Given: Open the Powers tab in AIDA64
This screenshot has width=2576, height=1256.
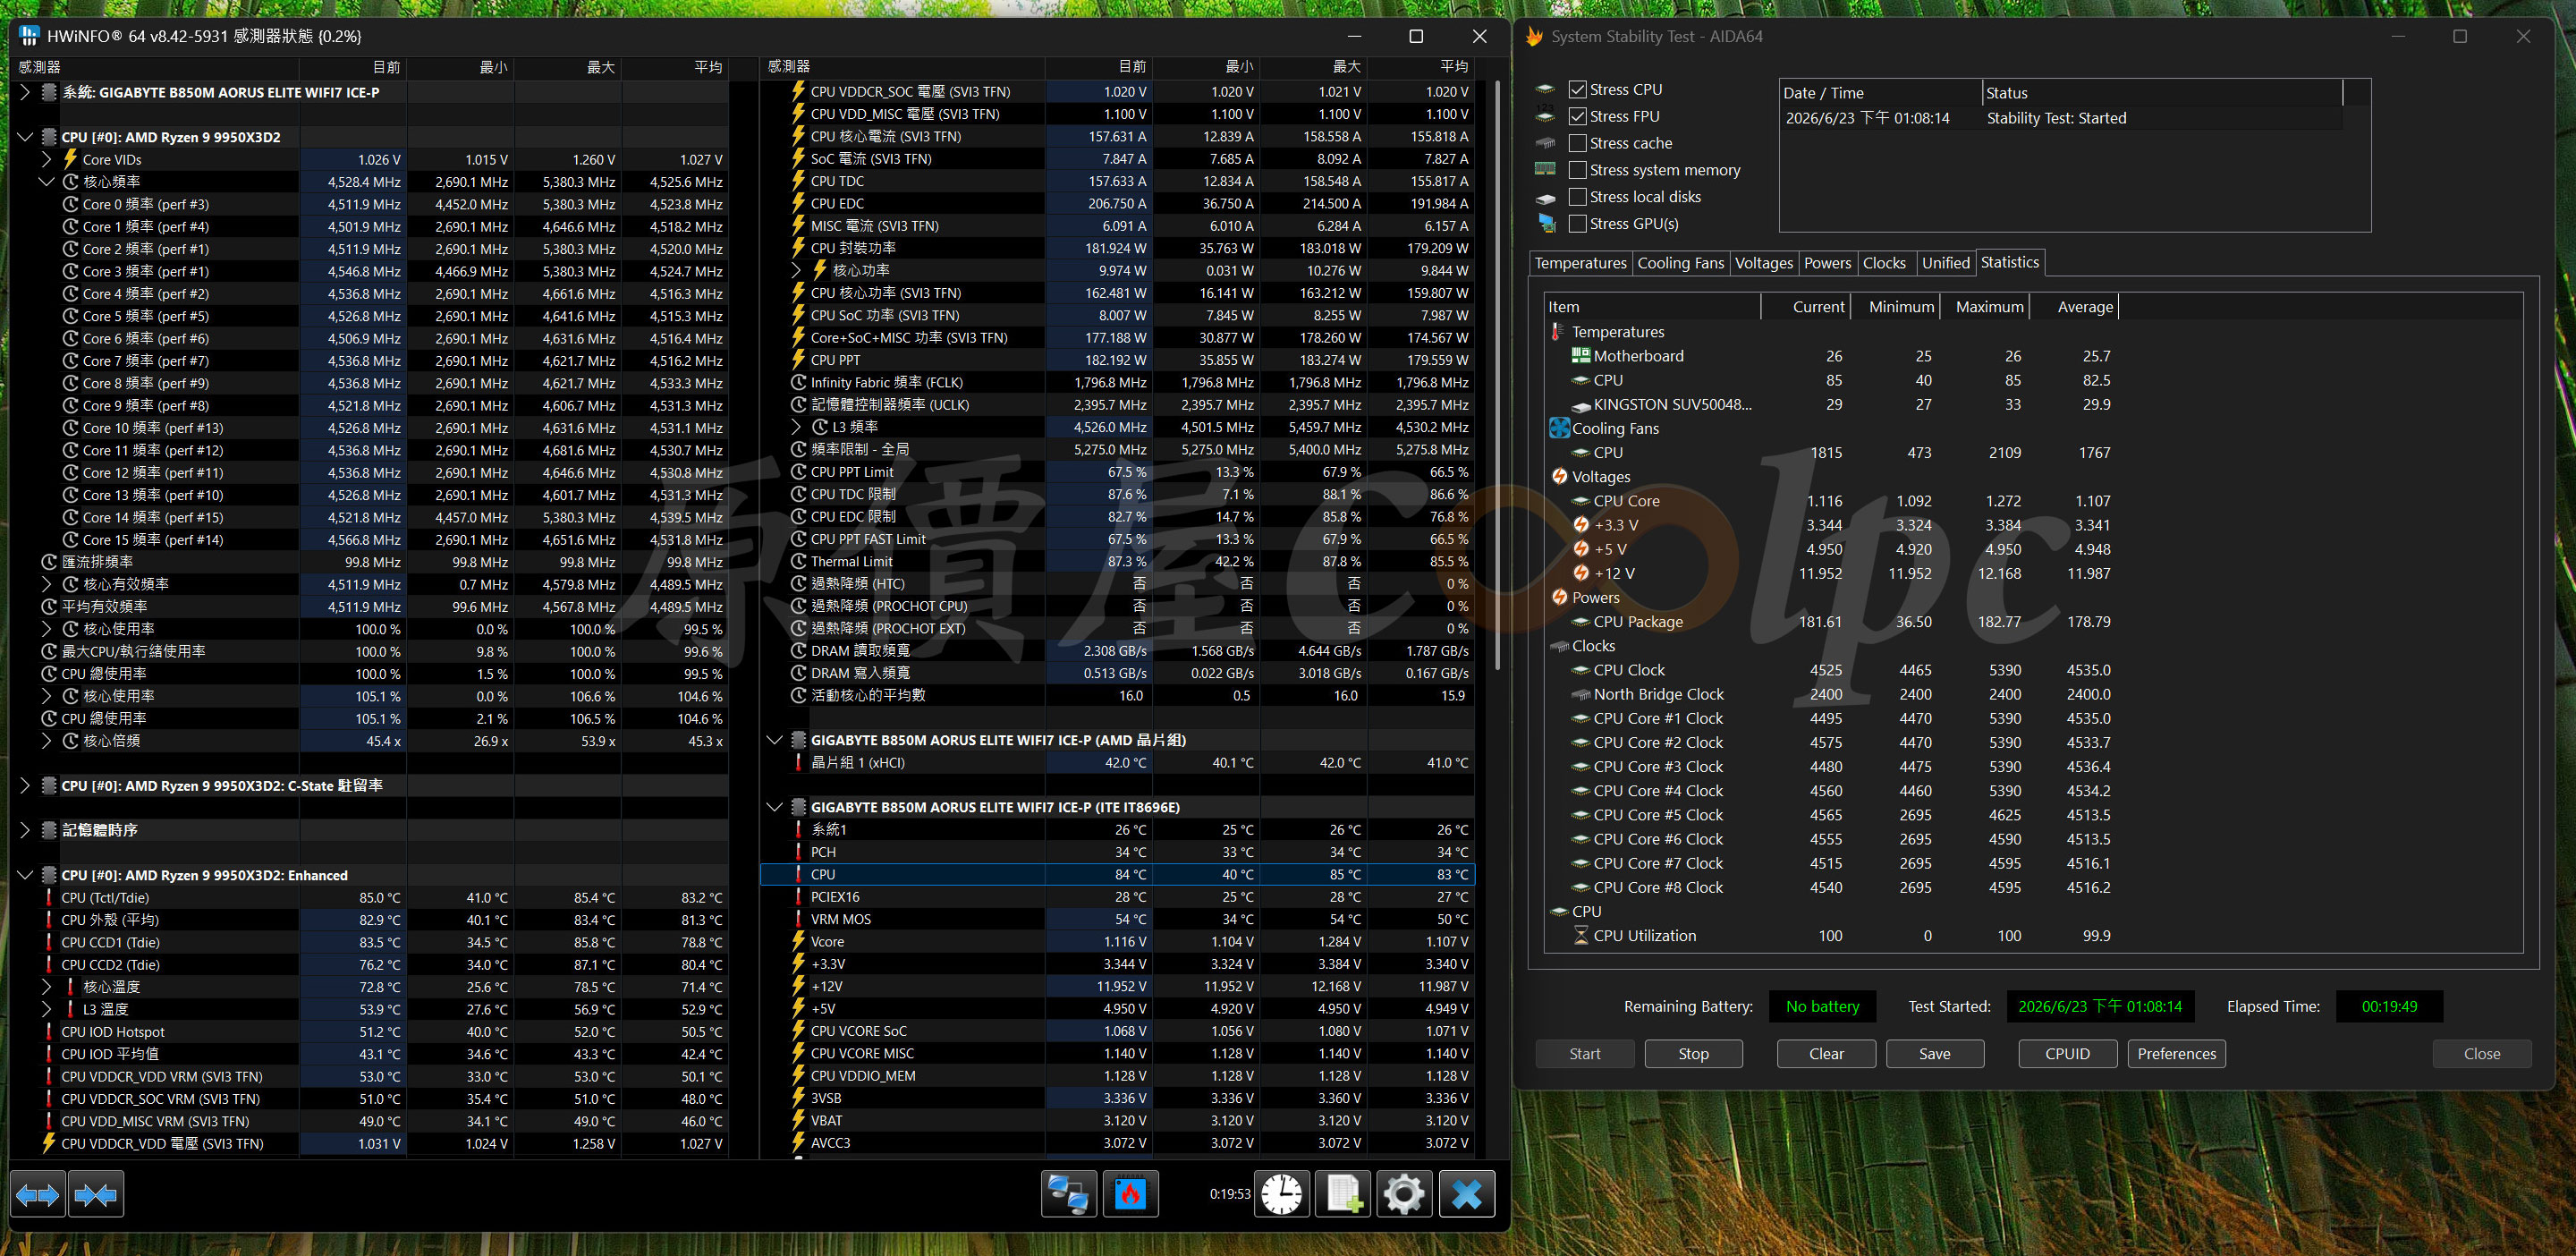Looking at the screenshot, I should (x=1828, y=263).
